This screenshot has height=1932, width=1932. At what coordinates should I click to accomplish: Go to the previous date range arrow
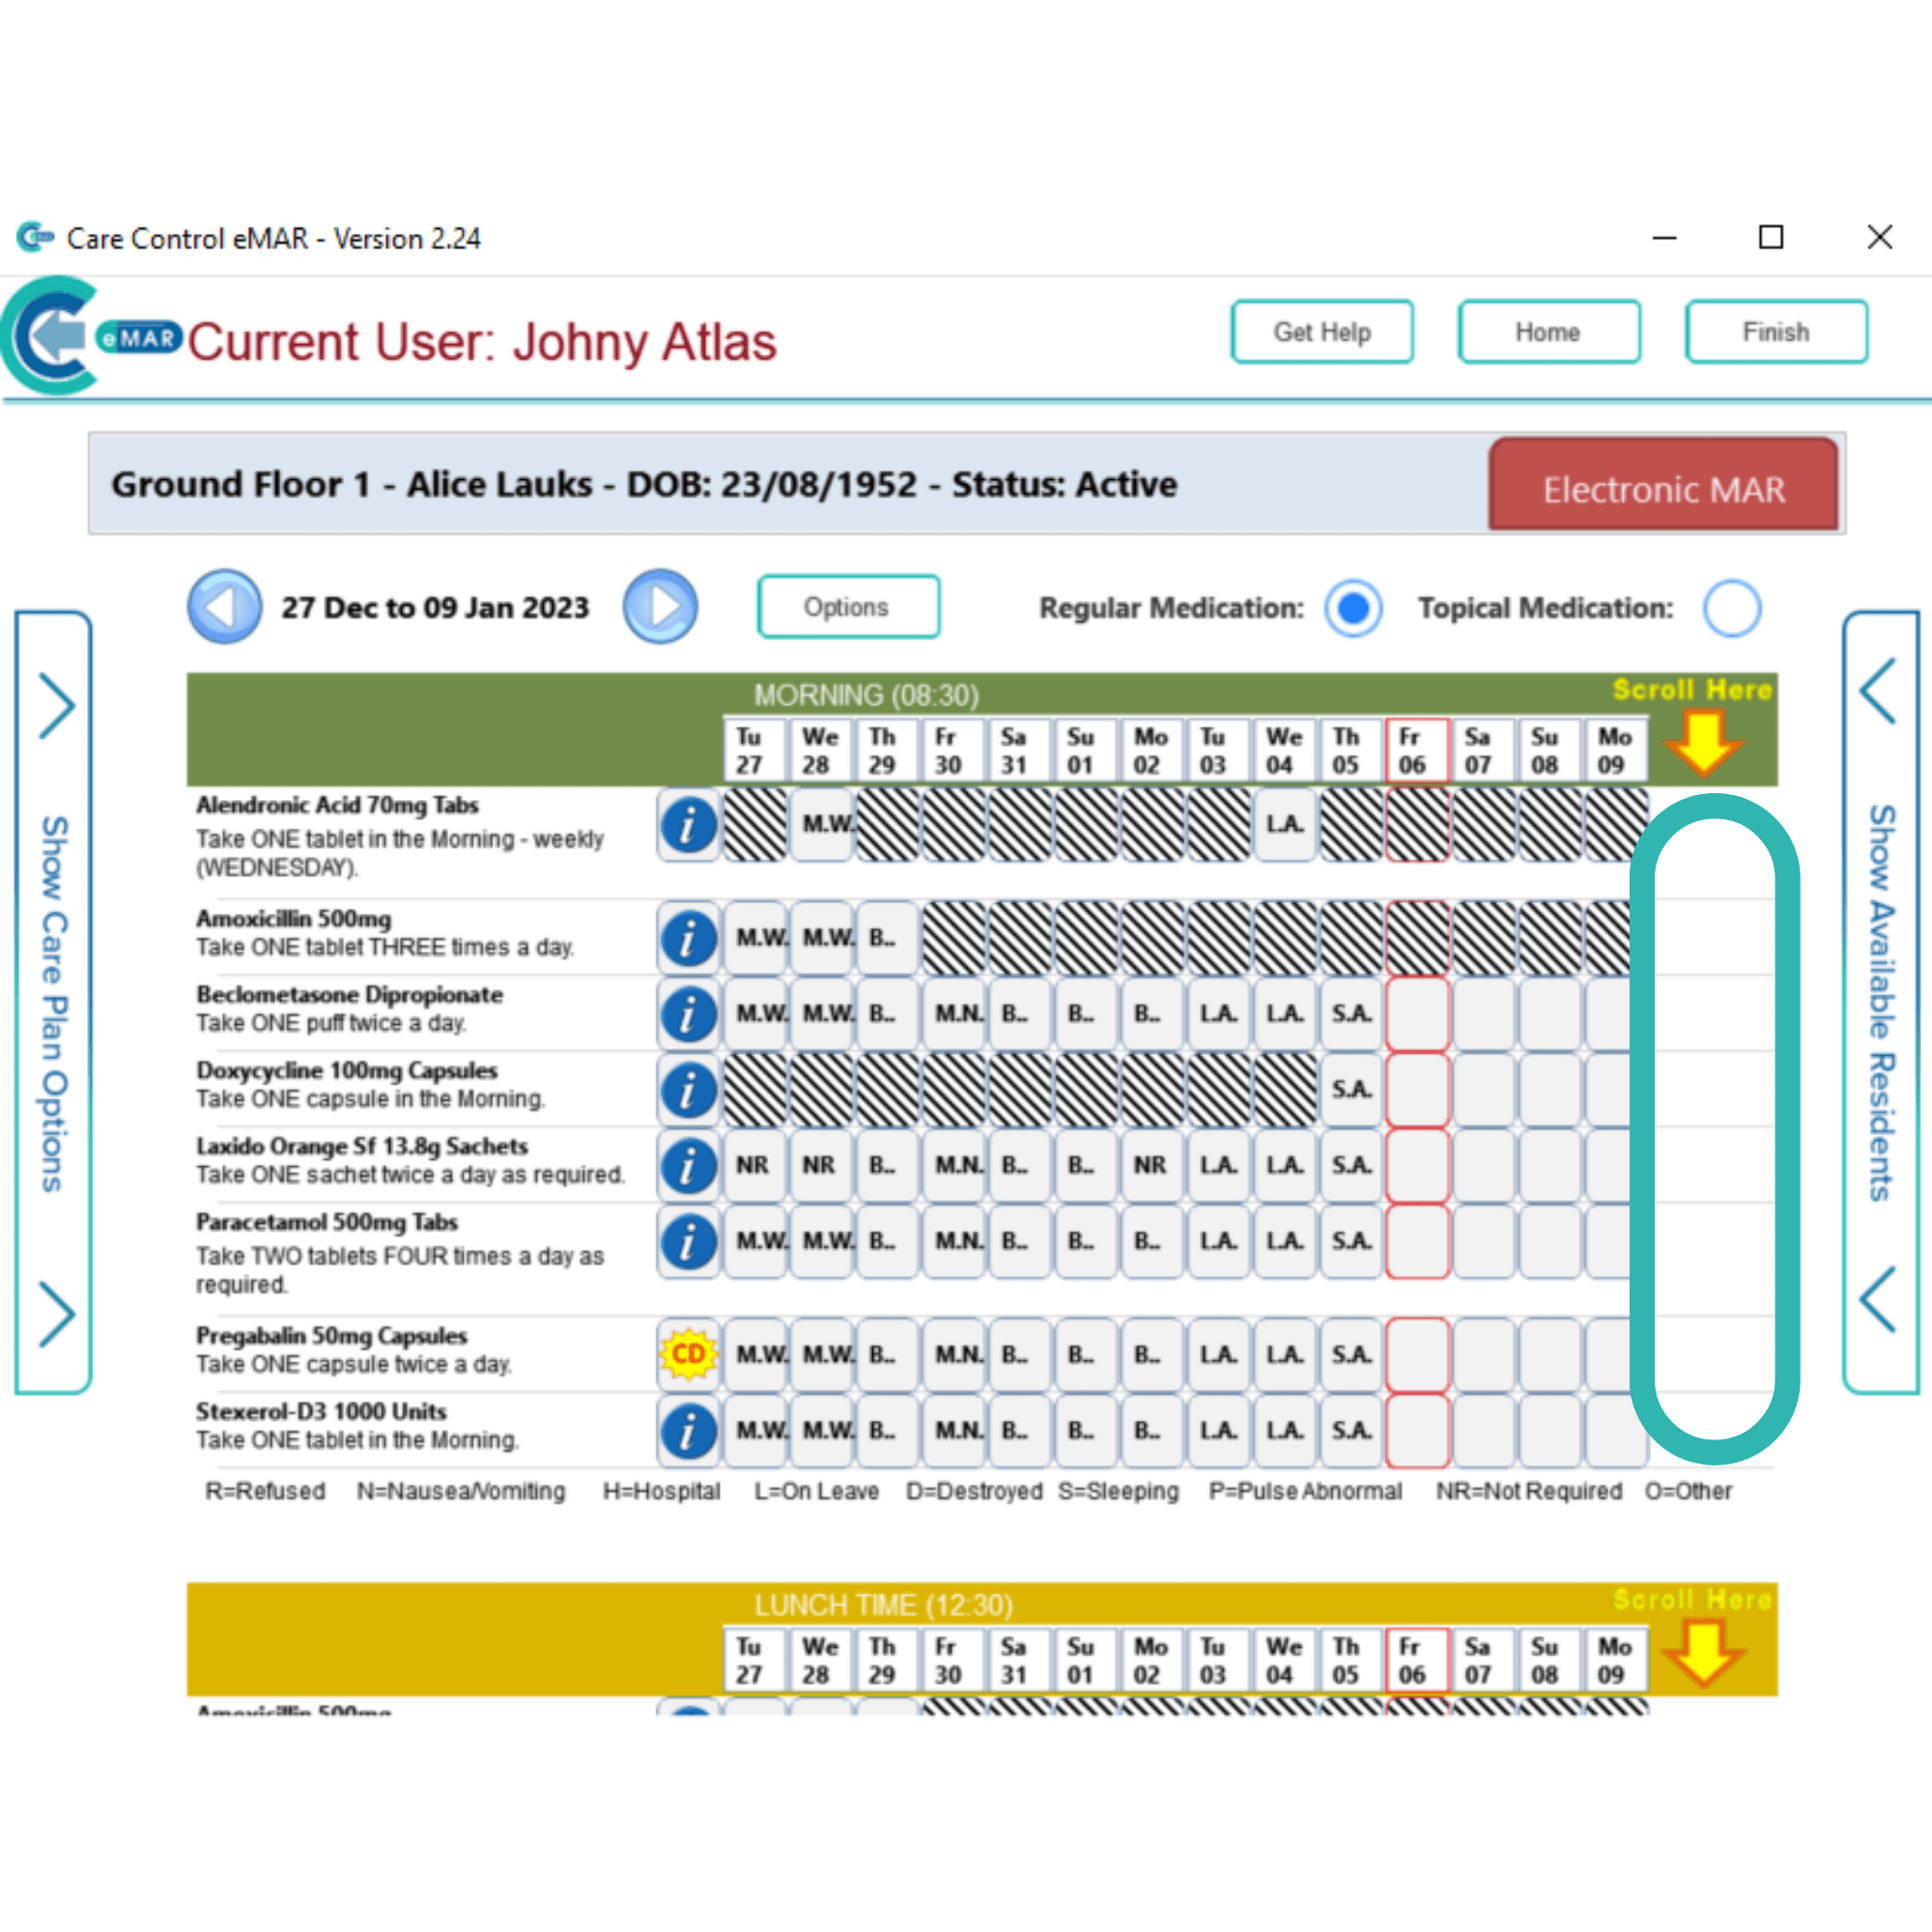(x=225, y=606)
